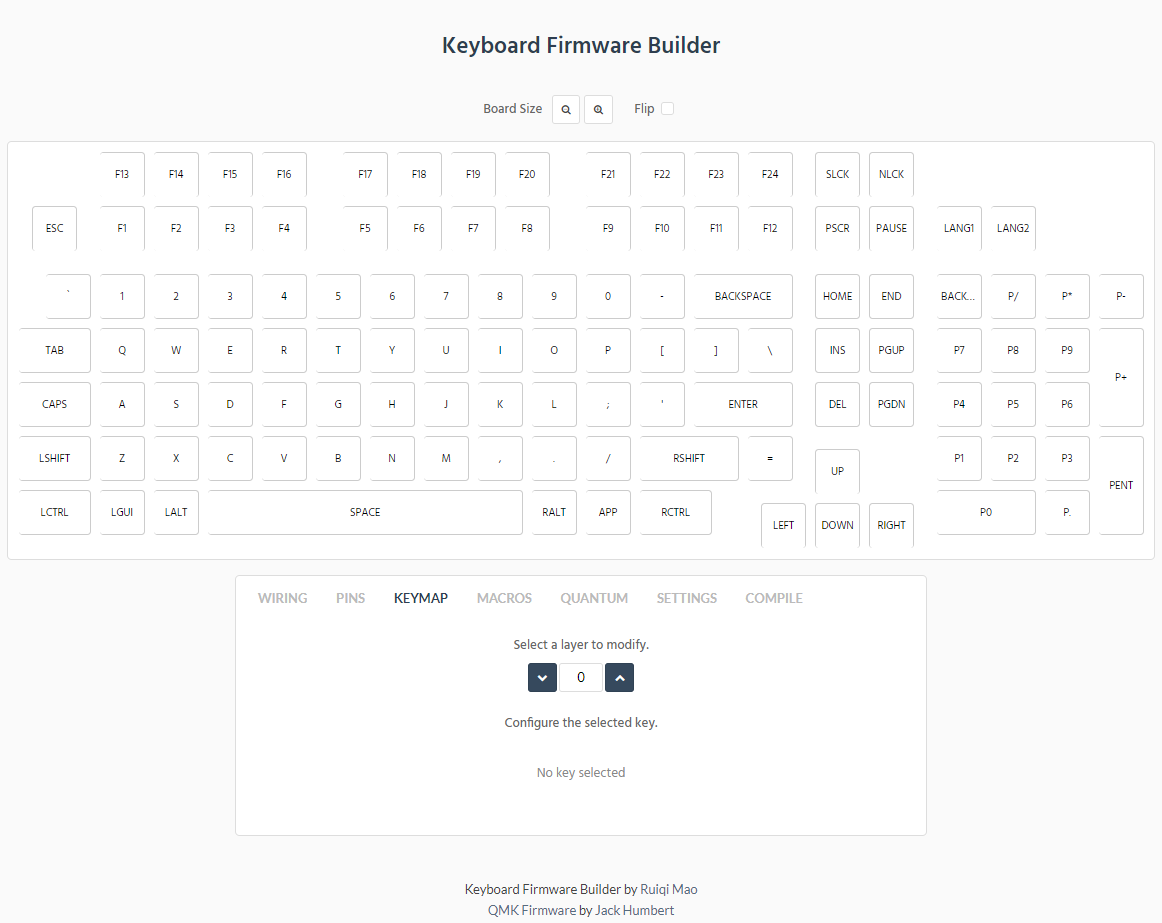Pick the BACKSPACE key in the number row

click(743, 296)
